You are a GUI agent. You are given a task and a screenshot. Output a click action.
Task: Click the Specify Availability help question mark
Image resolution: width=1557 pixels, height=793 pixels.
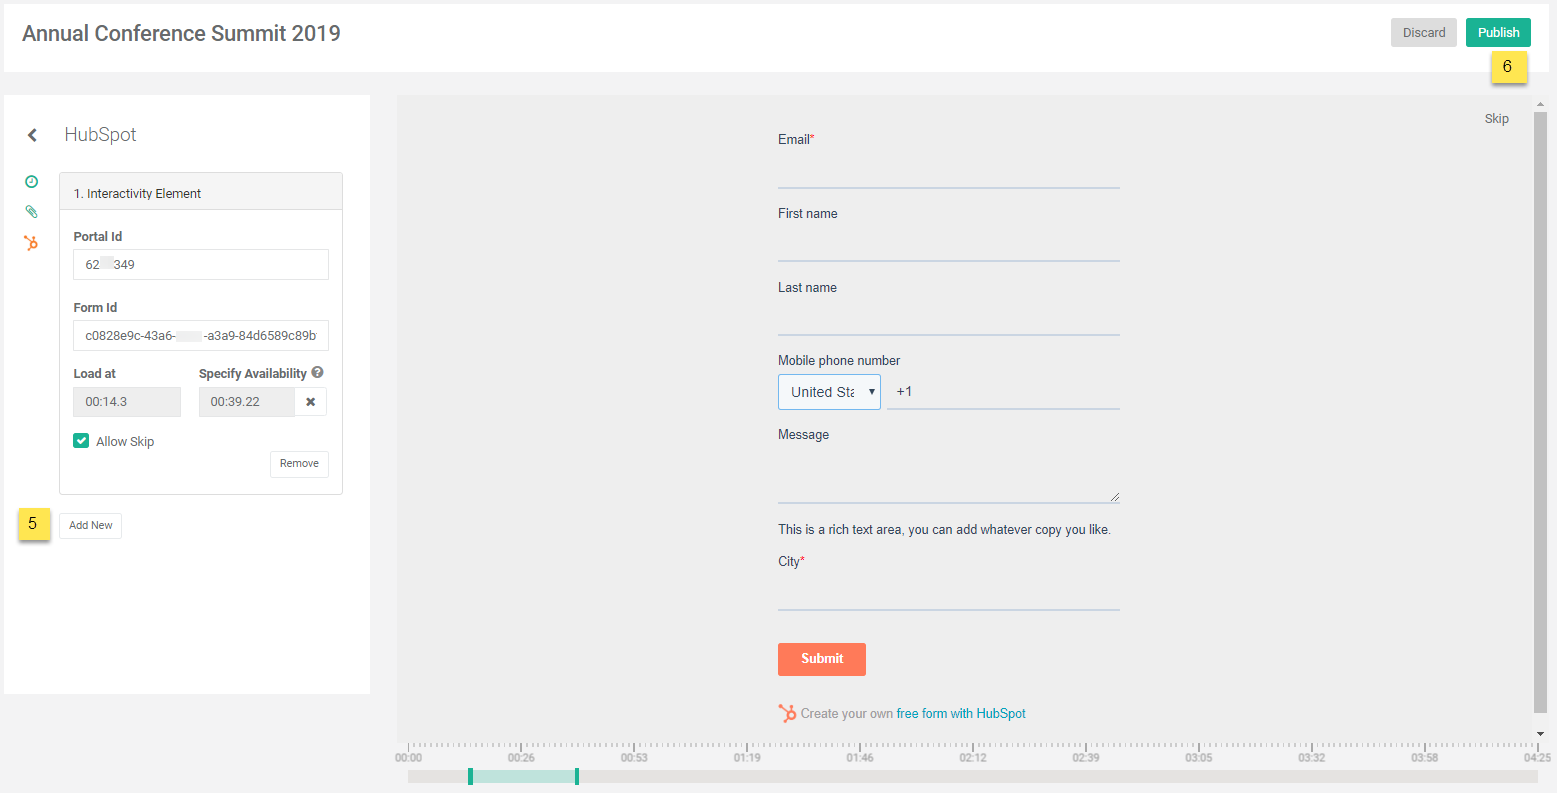[317, 372]
